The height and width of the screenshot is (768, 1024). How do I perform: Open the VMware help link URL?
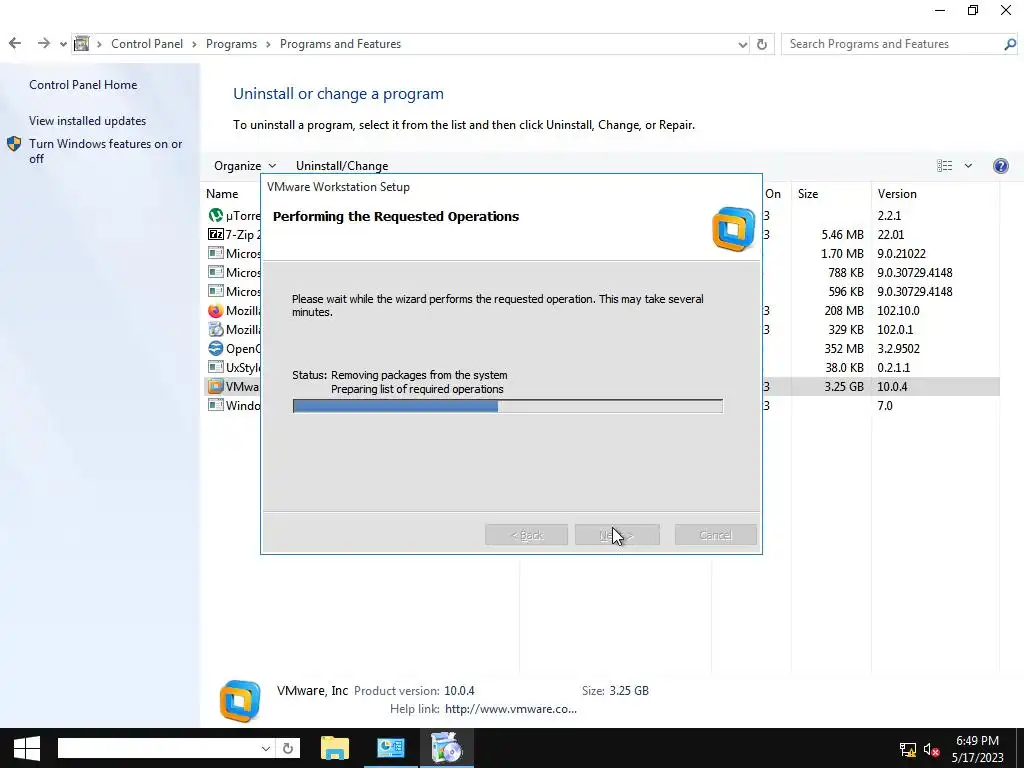[x=511, y=709]
